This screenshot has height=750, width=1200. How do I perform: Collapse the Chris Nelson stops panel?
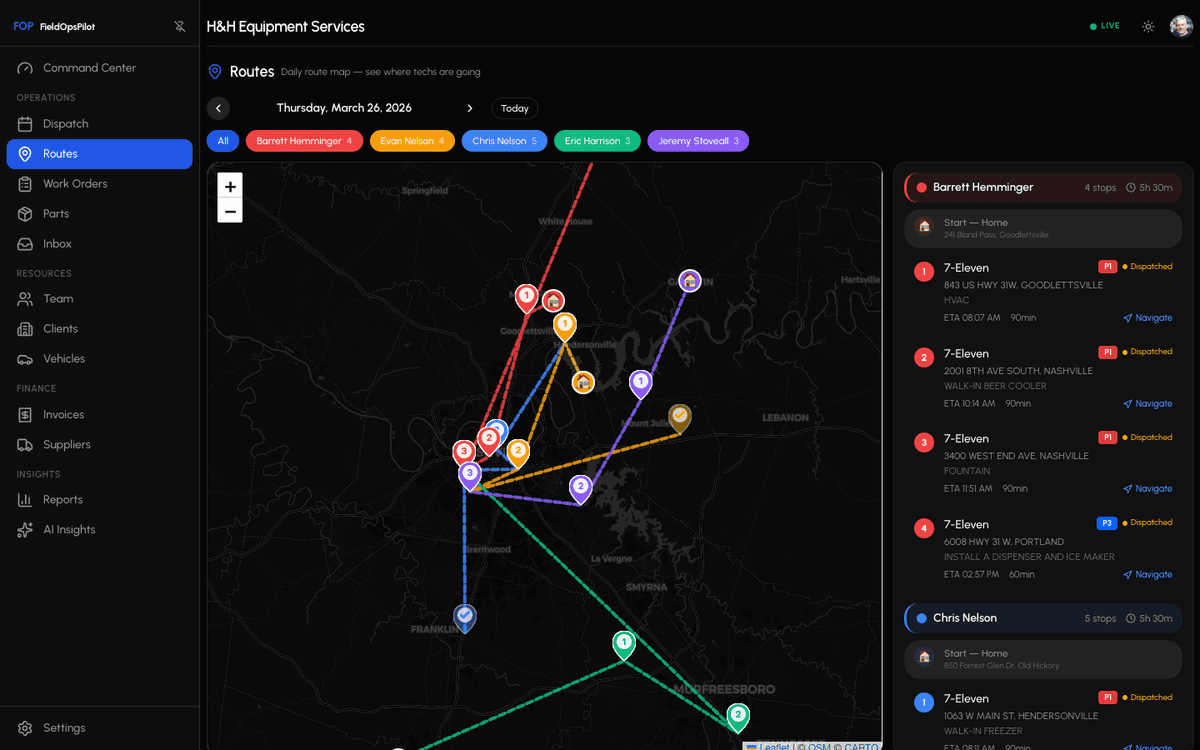click(1042, 618)
